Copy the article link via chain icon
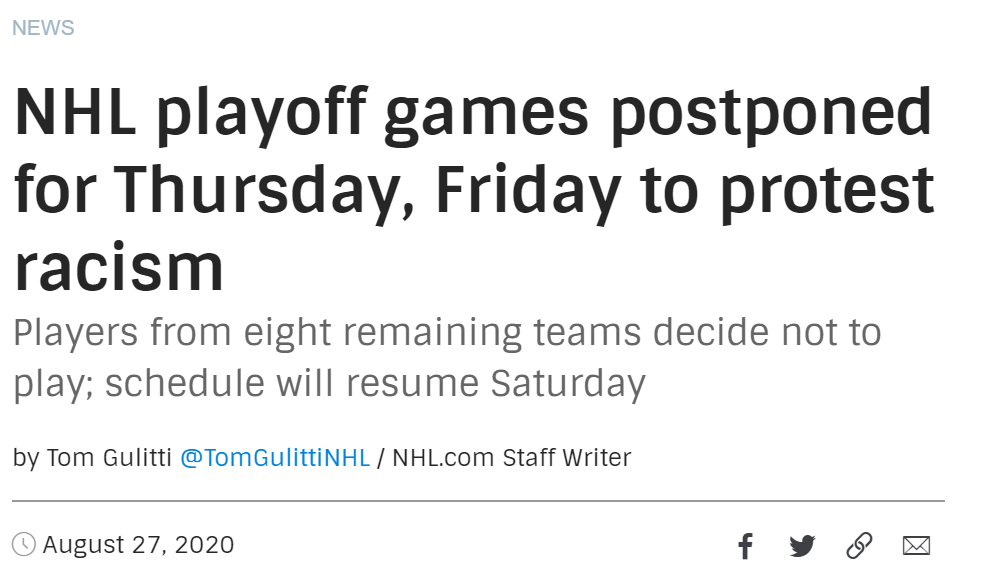Screen dimensions: 988x576 859,546
